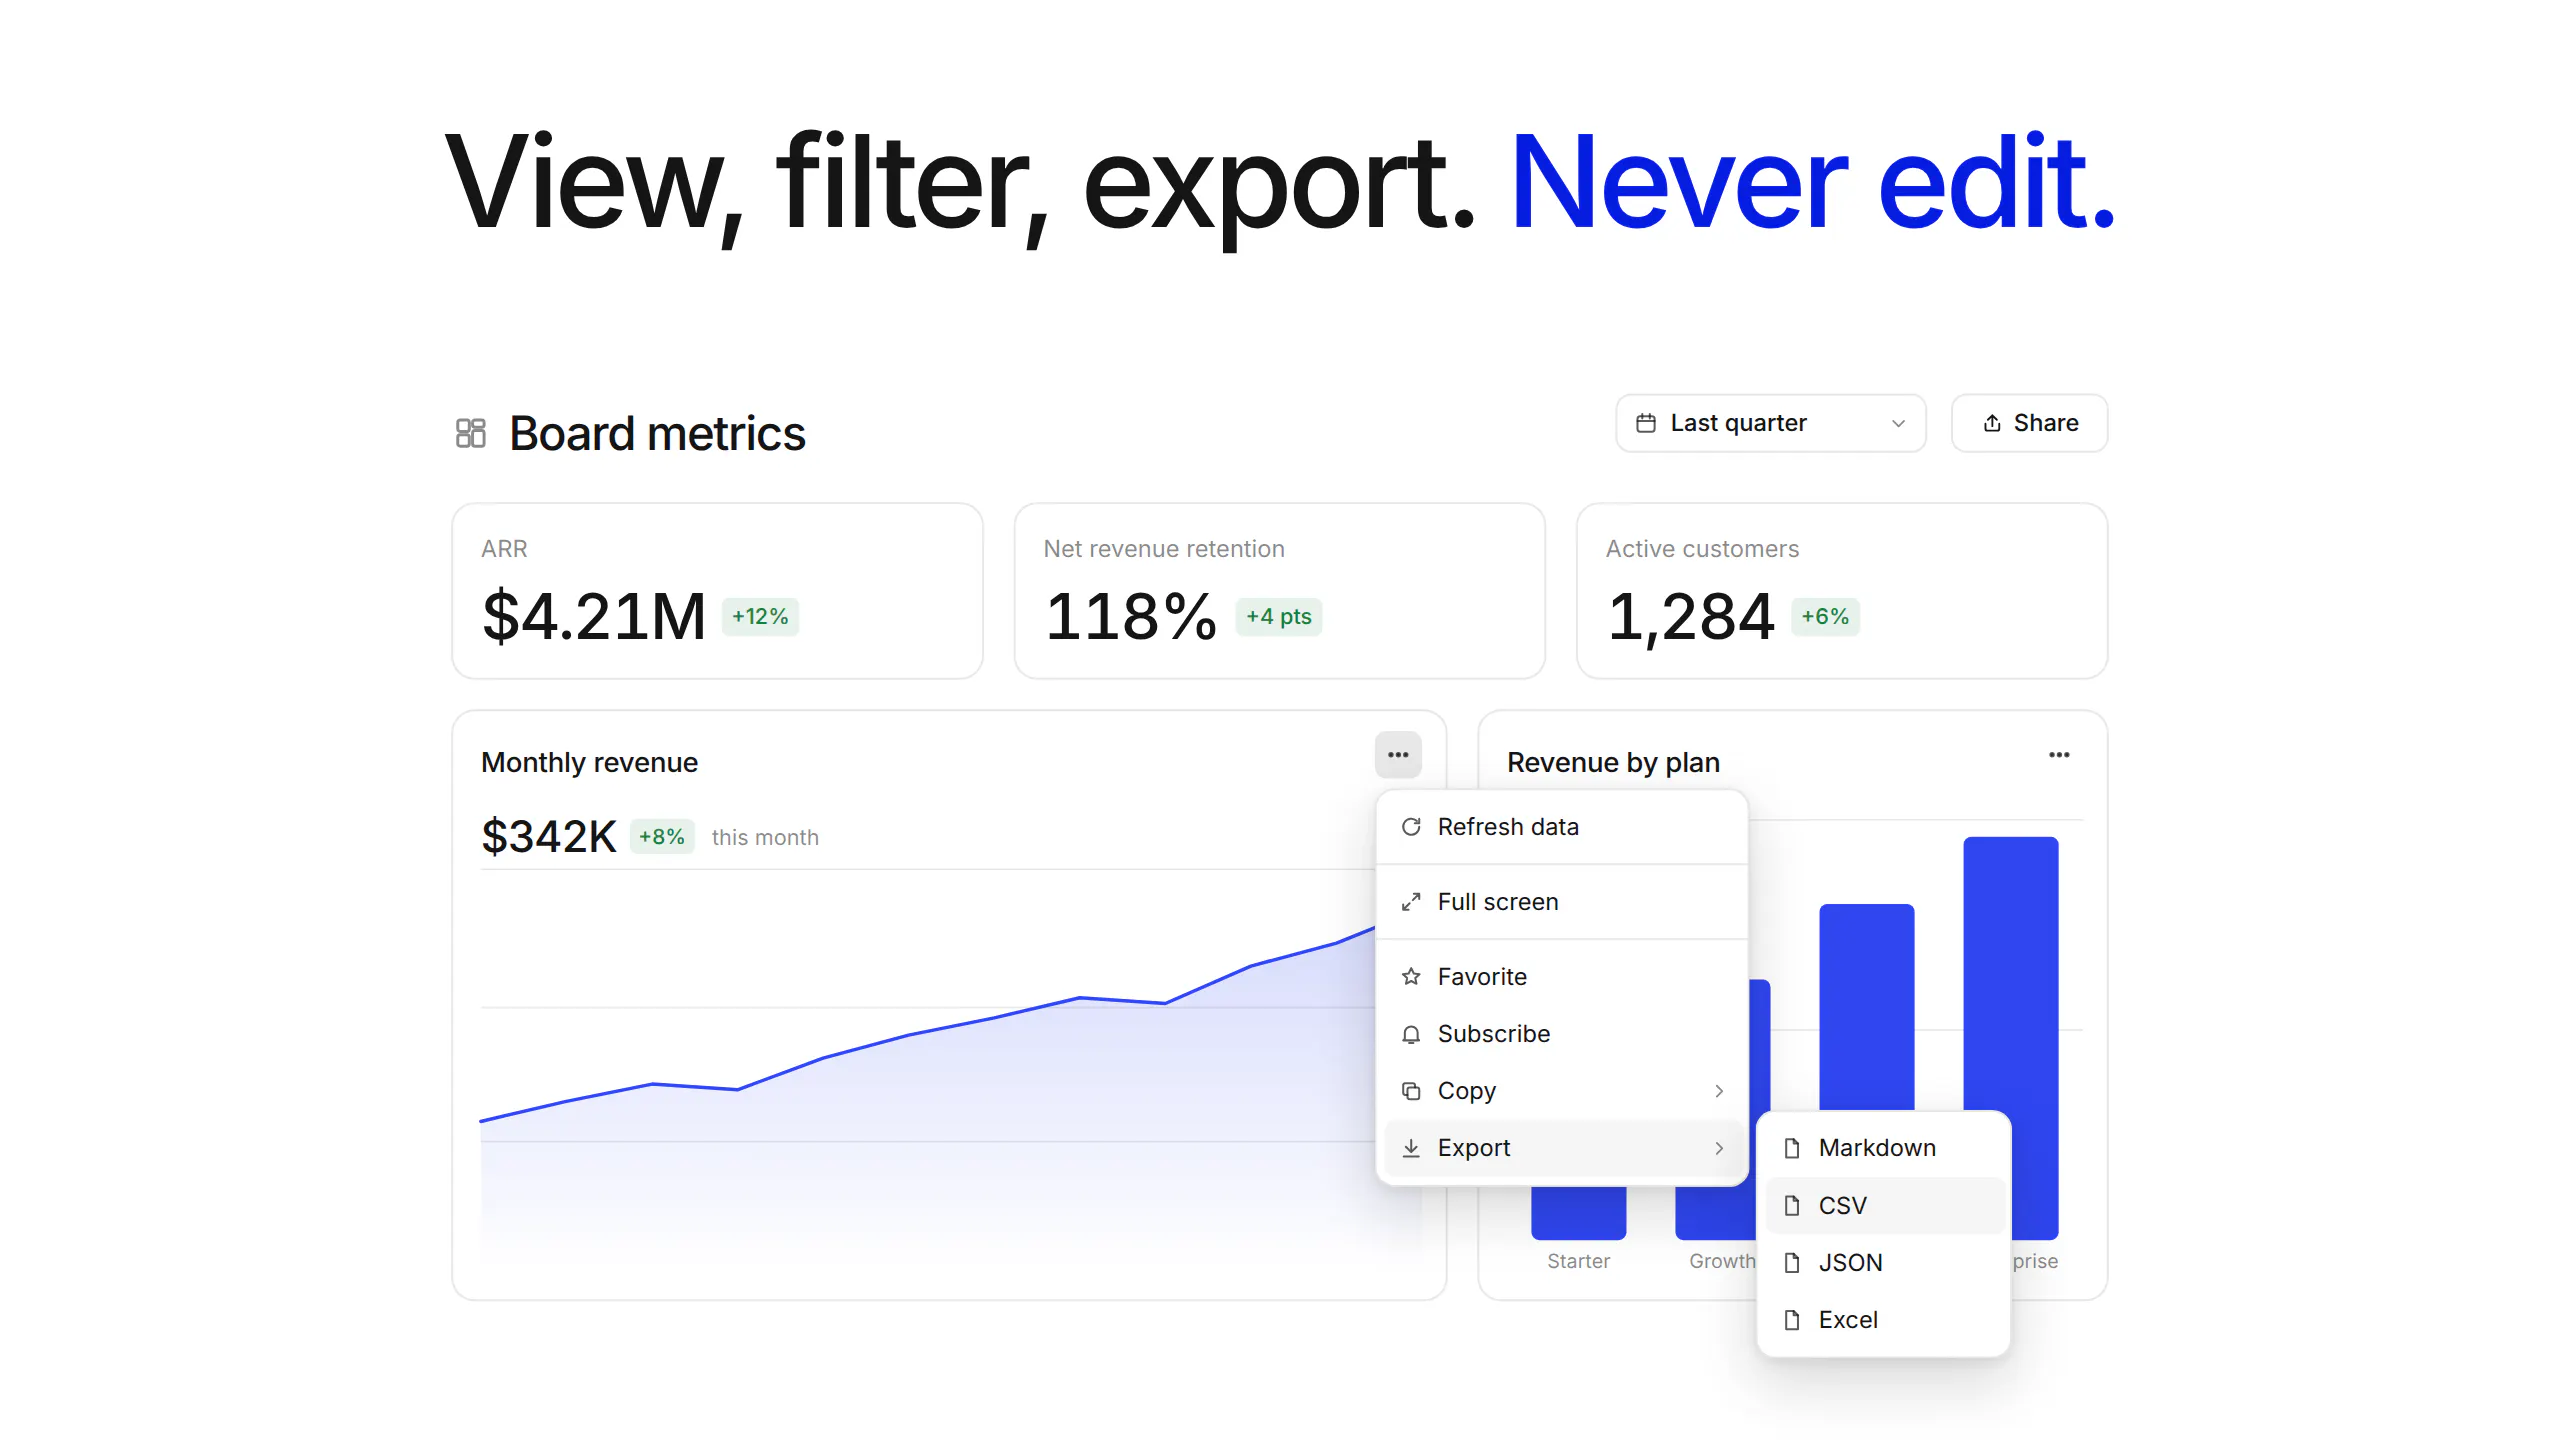Click the Subscribe bell icon

1411,1034
